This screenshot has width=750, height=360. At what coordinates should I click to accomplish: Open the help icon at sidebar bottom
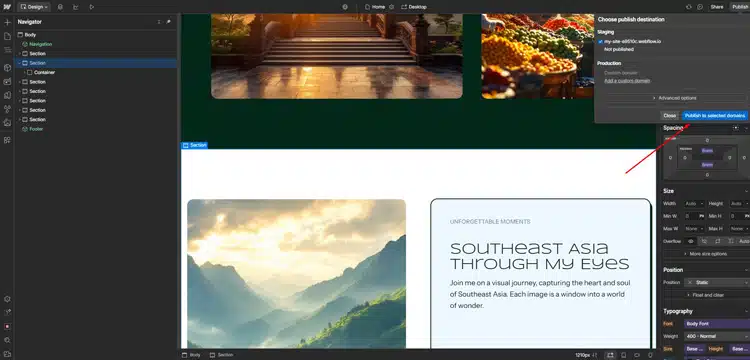pyautogui.click(x=7, y=353)
